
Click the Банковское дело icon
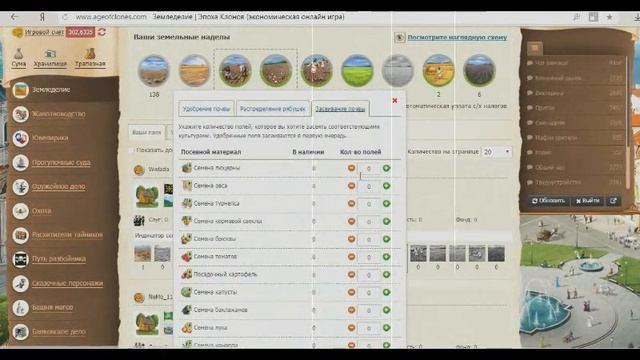(20, 332)
